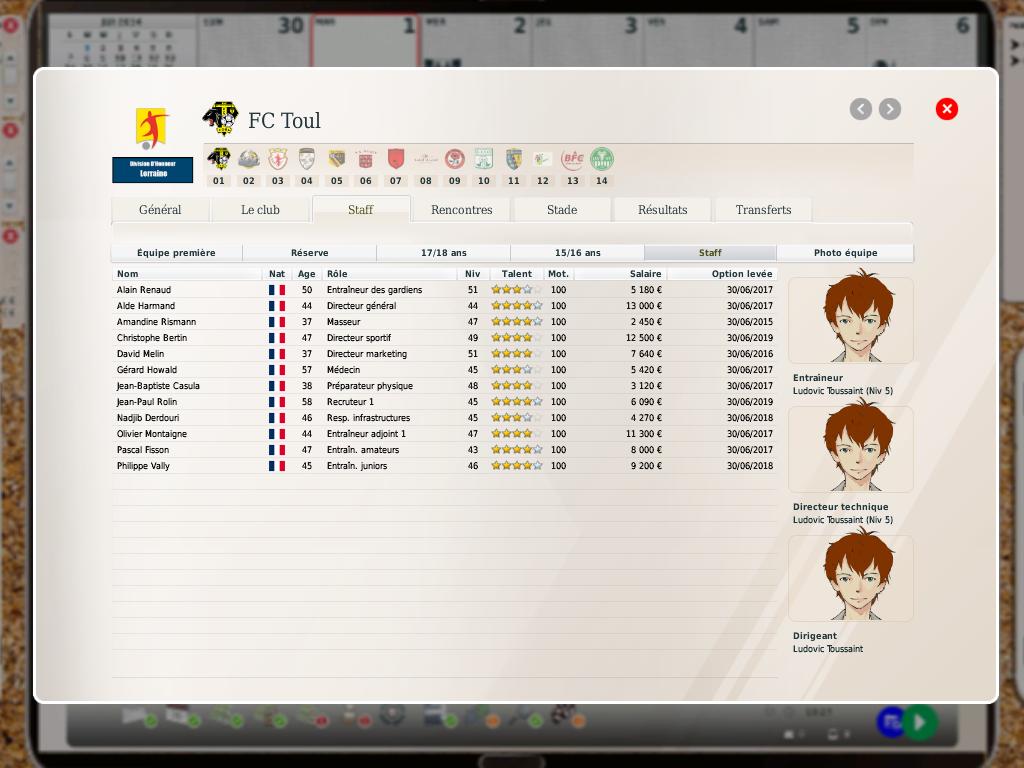Show the Équipe première sub-tab
Image resolution: width=1024 pixels, height=768 pixels.
coord(176,253)
